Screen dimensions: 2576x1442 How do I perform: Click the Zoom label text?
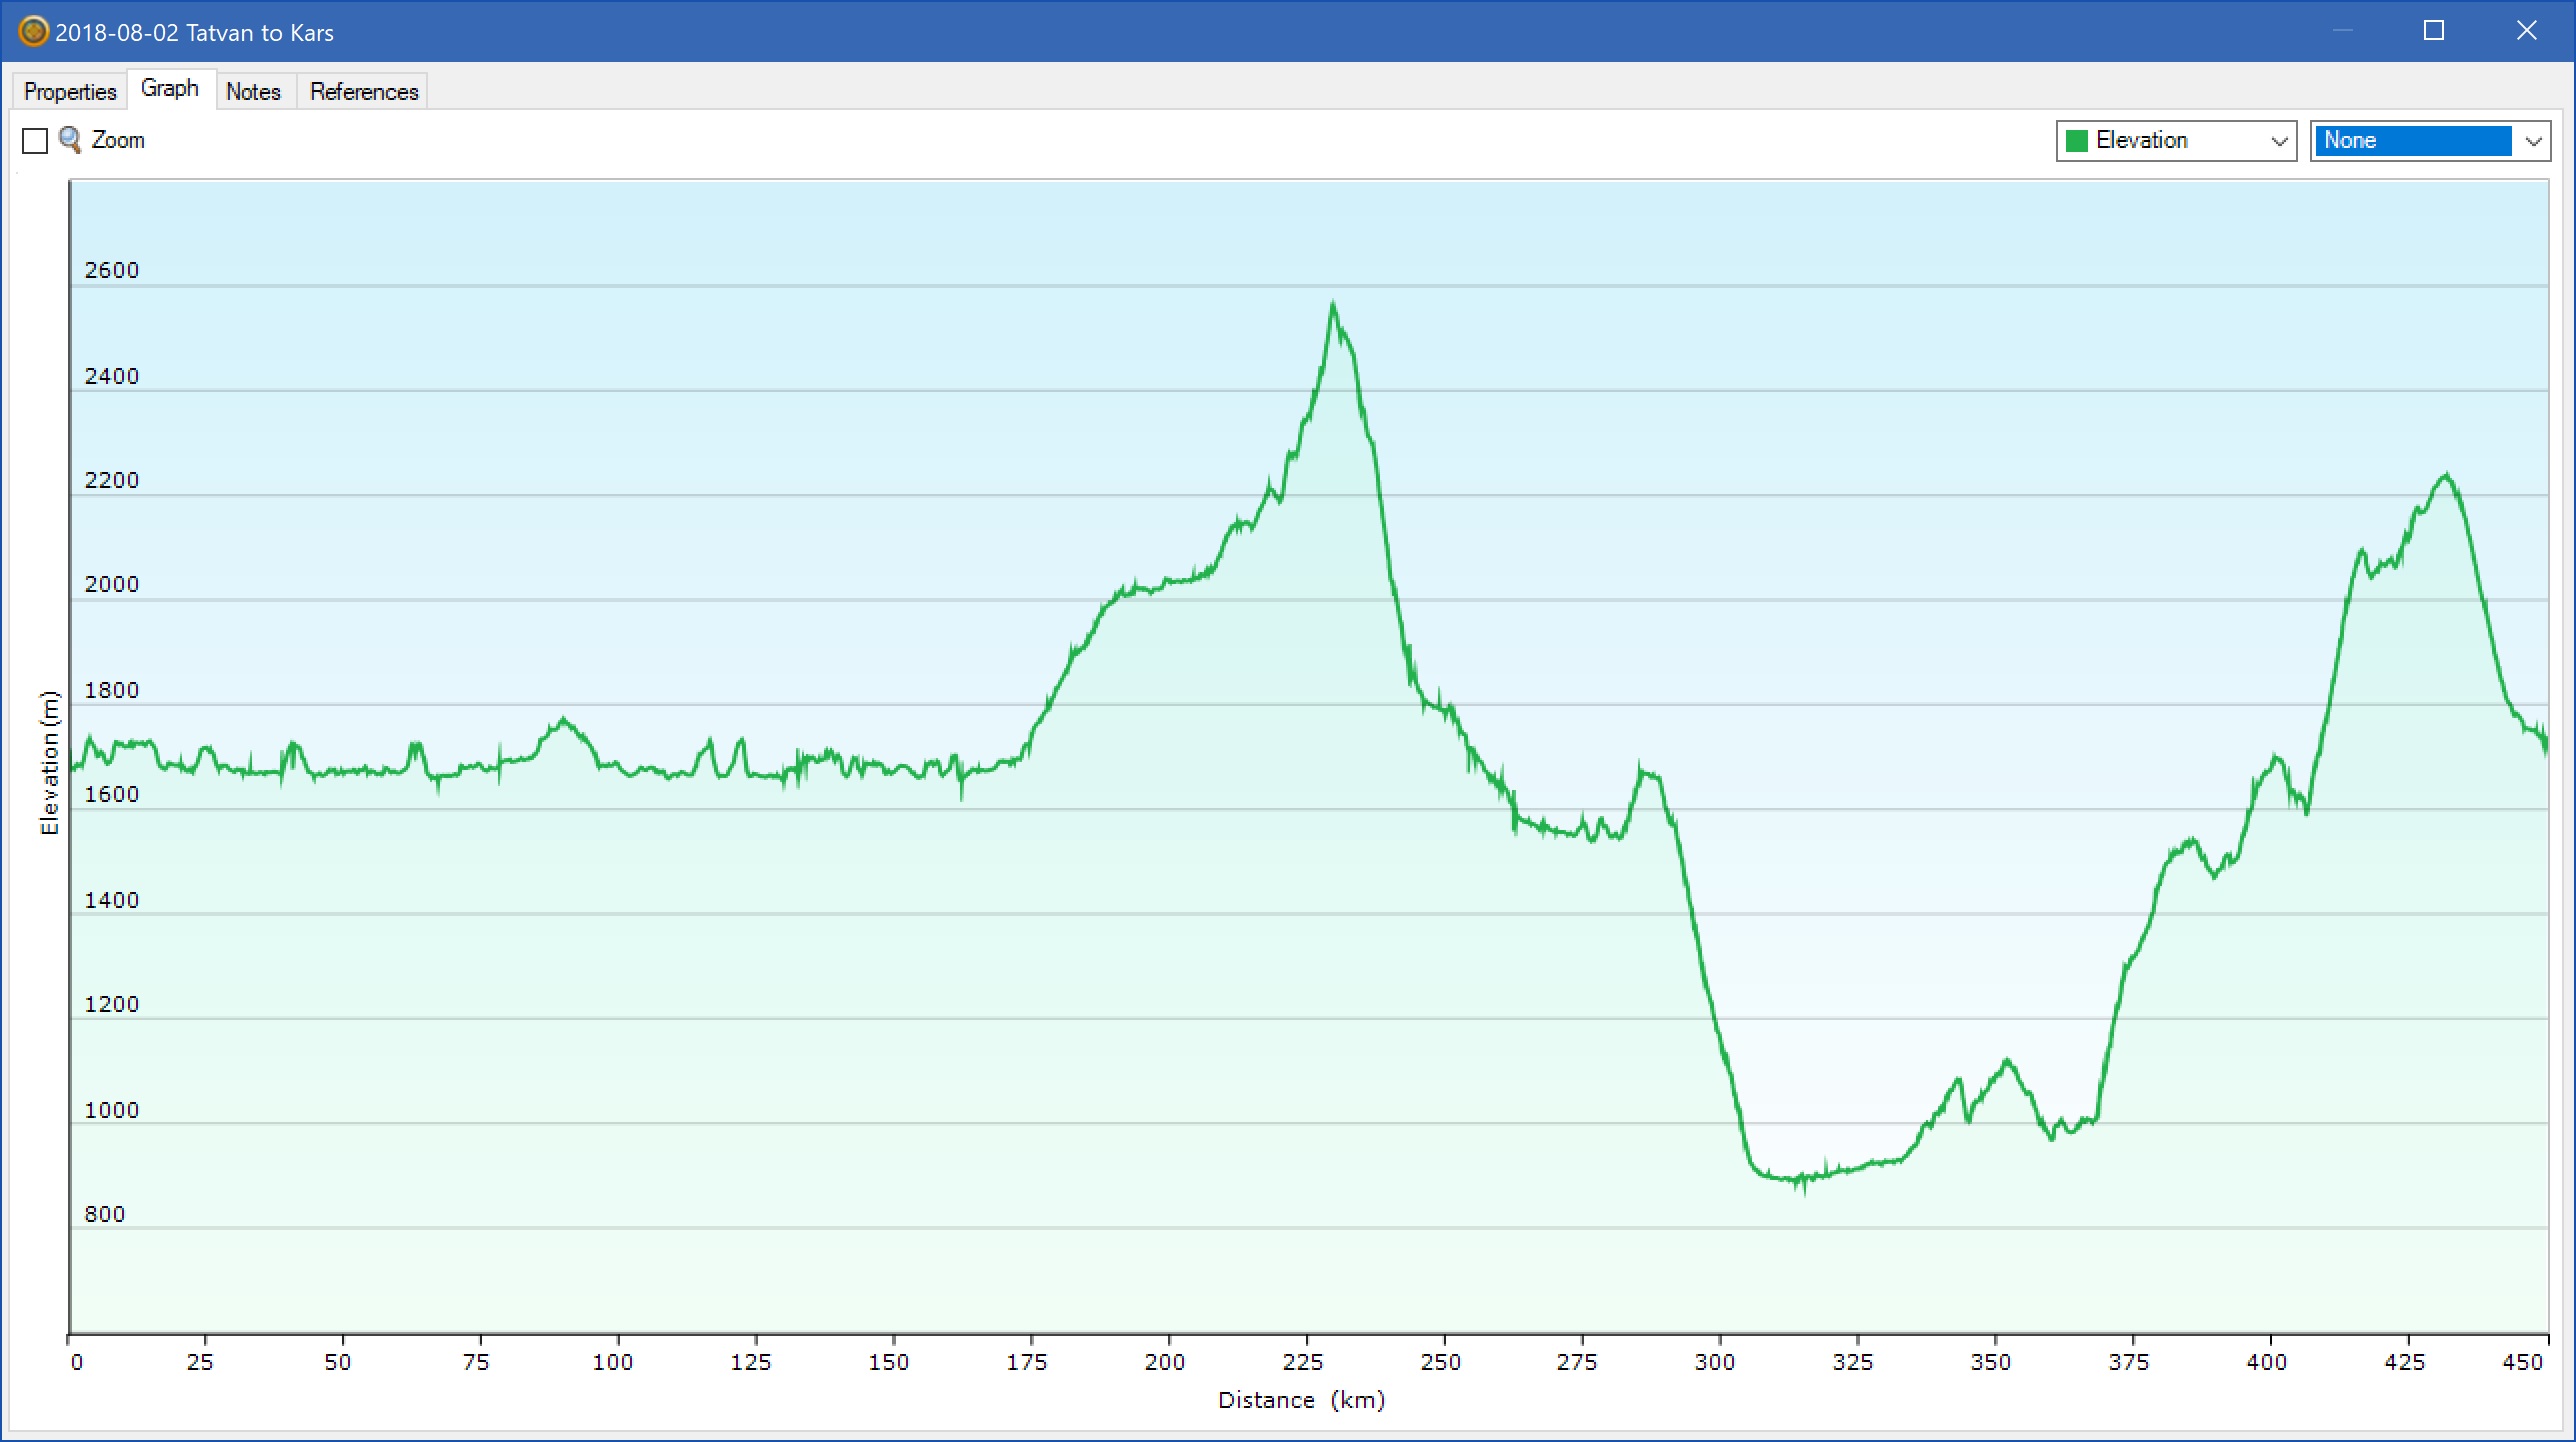[118, 140]
